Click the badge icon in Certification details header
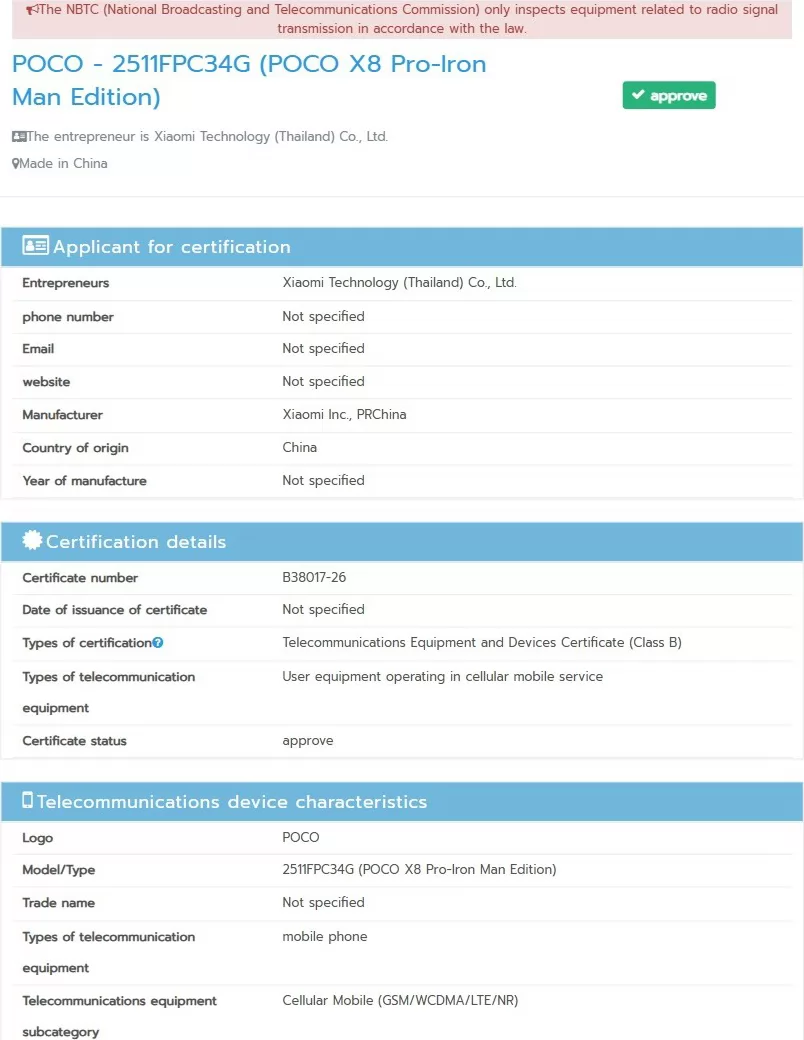Screen dimensions: 804x1040 pos(32,541)
